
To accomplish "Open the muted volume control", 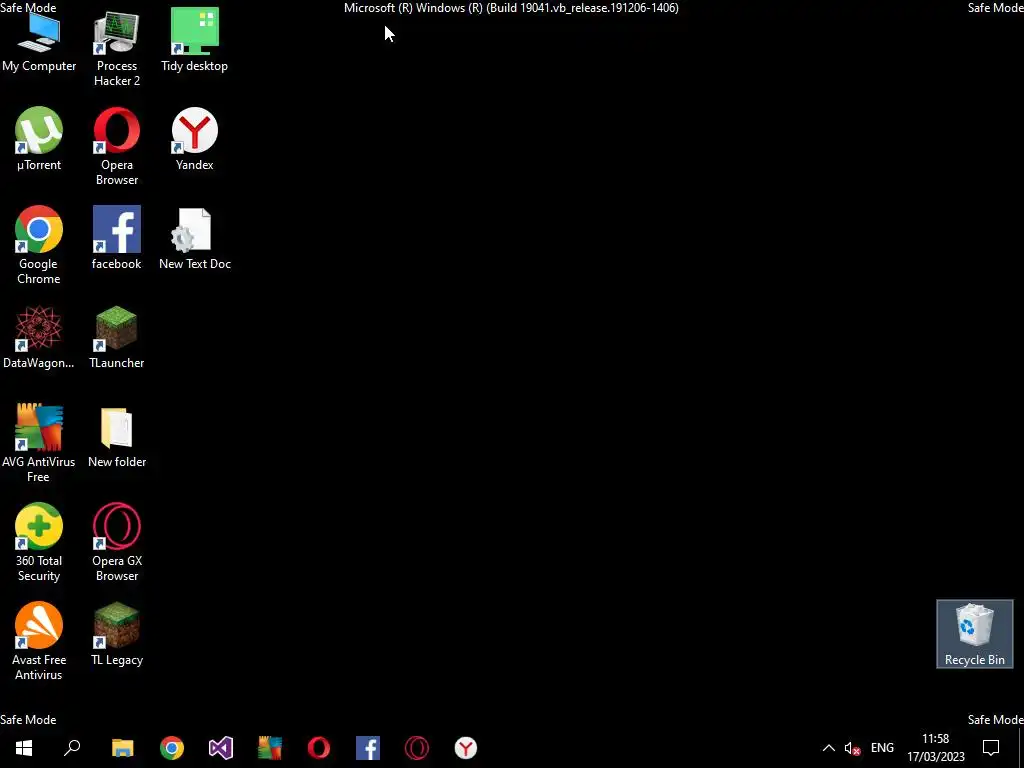I will click(852, 748).
